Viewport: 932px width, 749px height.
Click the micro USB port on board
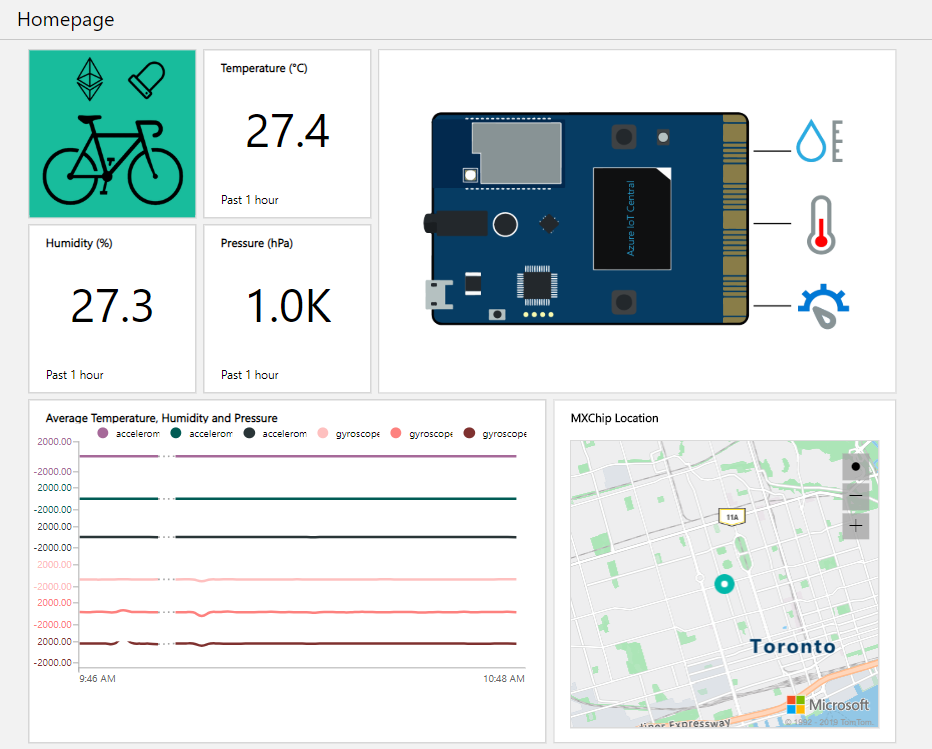coord(439,295)
